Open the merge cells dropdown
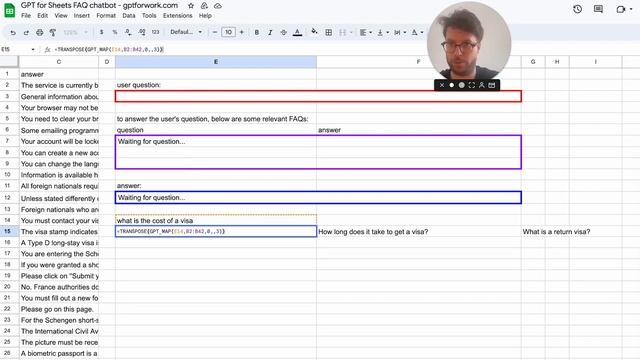Image resolution: width=640 pixels, height=360 pixels. (345, 32)
